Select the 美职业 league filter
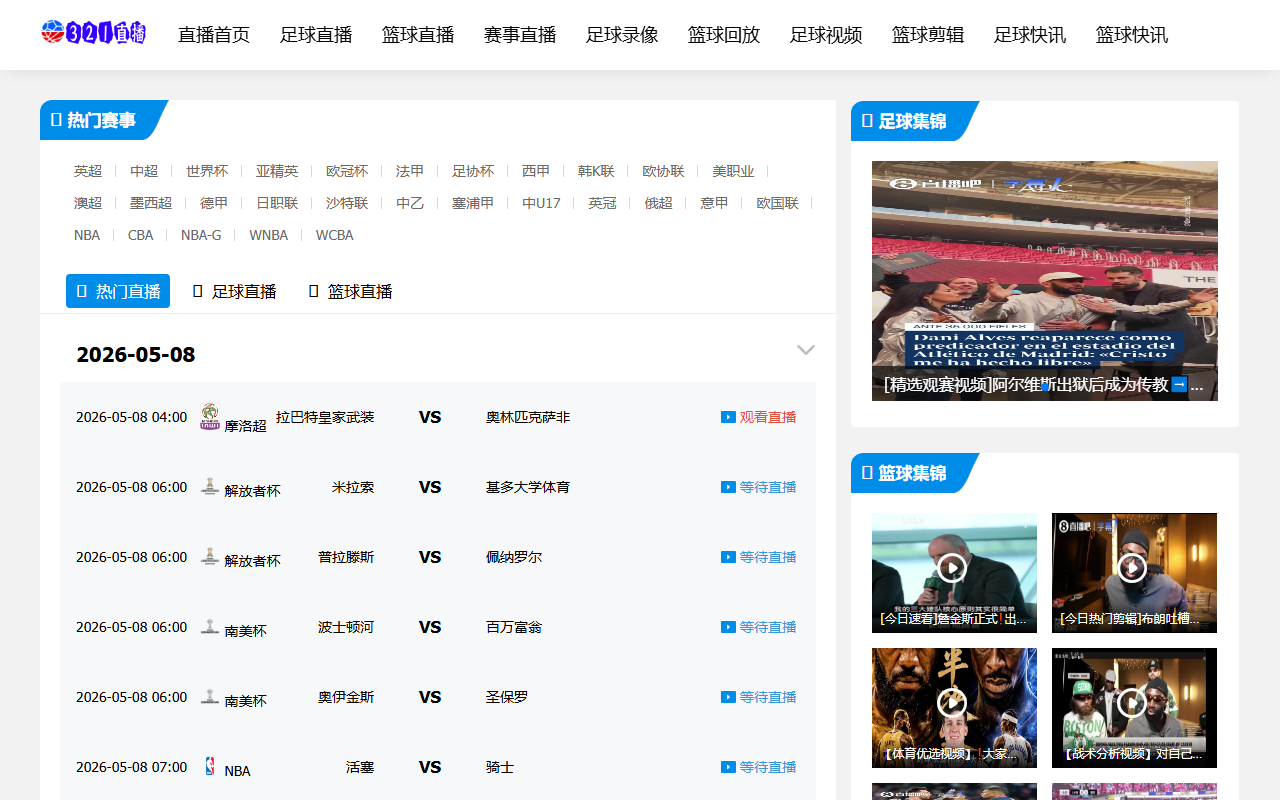 pos(733,171)
